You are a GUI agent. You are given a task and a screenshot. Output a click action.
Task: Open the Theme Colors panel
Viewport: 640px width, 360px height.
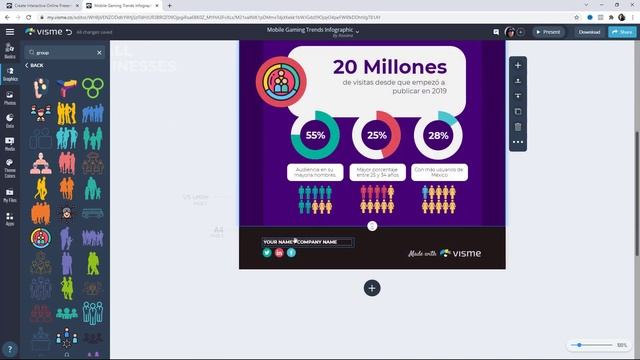(10, 169)
